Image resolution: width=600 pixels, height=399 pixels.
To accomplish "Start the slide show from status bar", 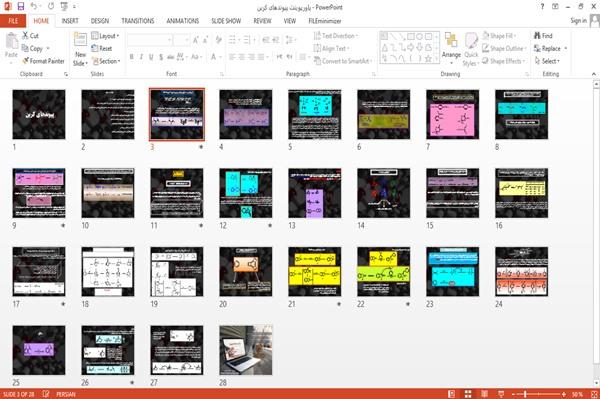I will click(501, 394).
